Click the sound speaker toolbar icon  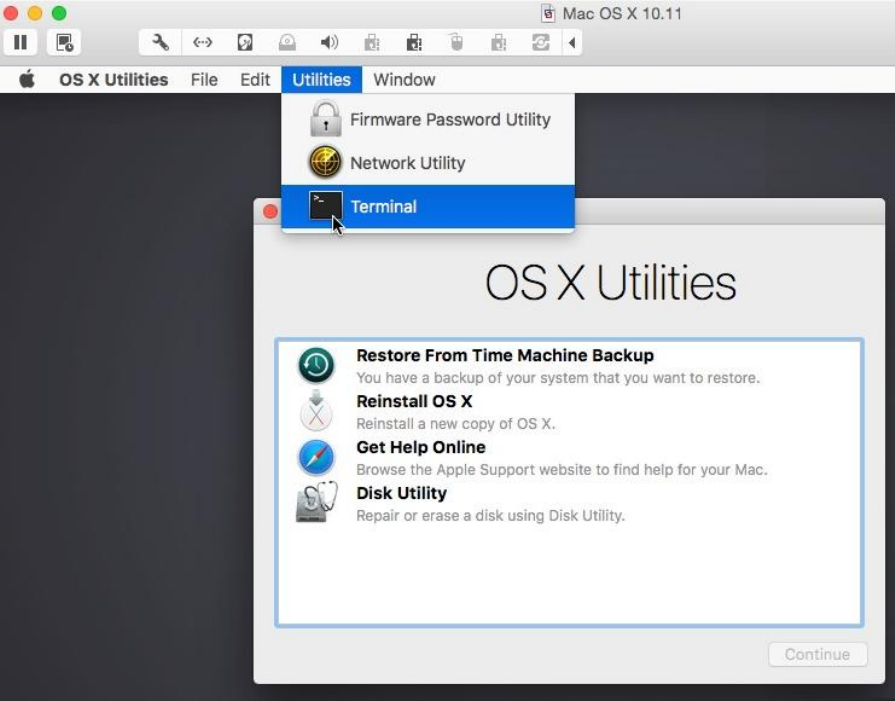329,43
